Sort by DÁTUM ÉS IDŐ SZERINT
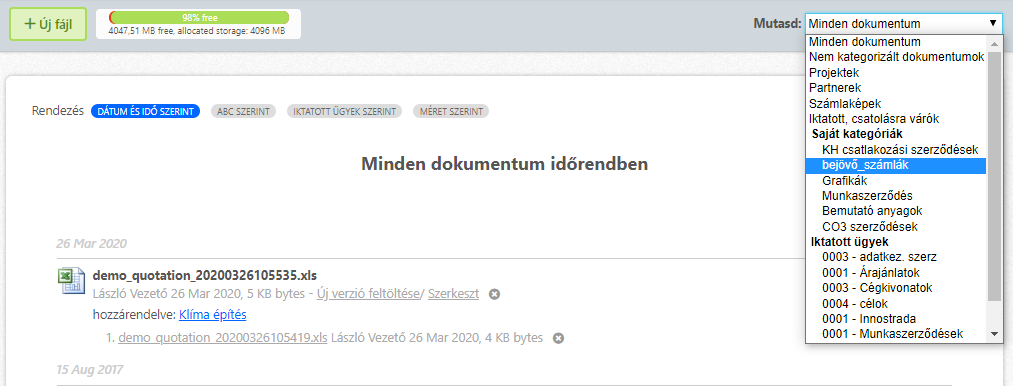Image resolution: width=1013 pixels, height=386 pixels. [x=145, y=111]
